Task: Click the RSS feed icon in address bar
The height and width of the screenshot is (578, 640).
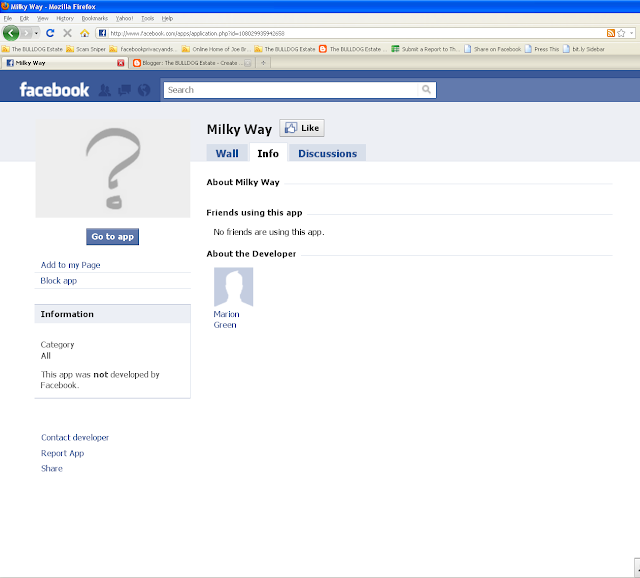Action: pyautogui.click(x=611, y=33)
